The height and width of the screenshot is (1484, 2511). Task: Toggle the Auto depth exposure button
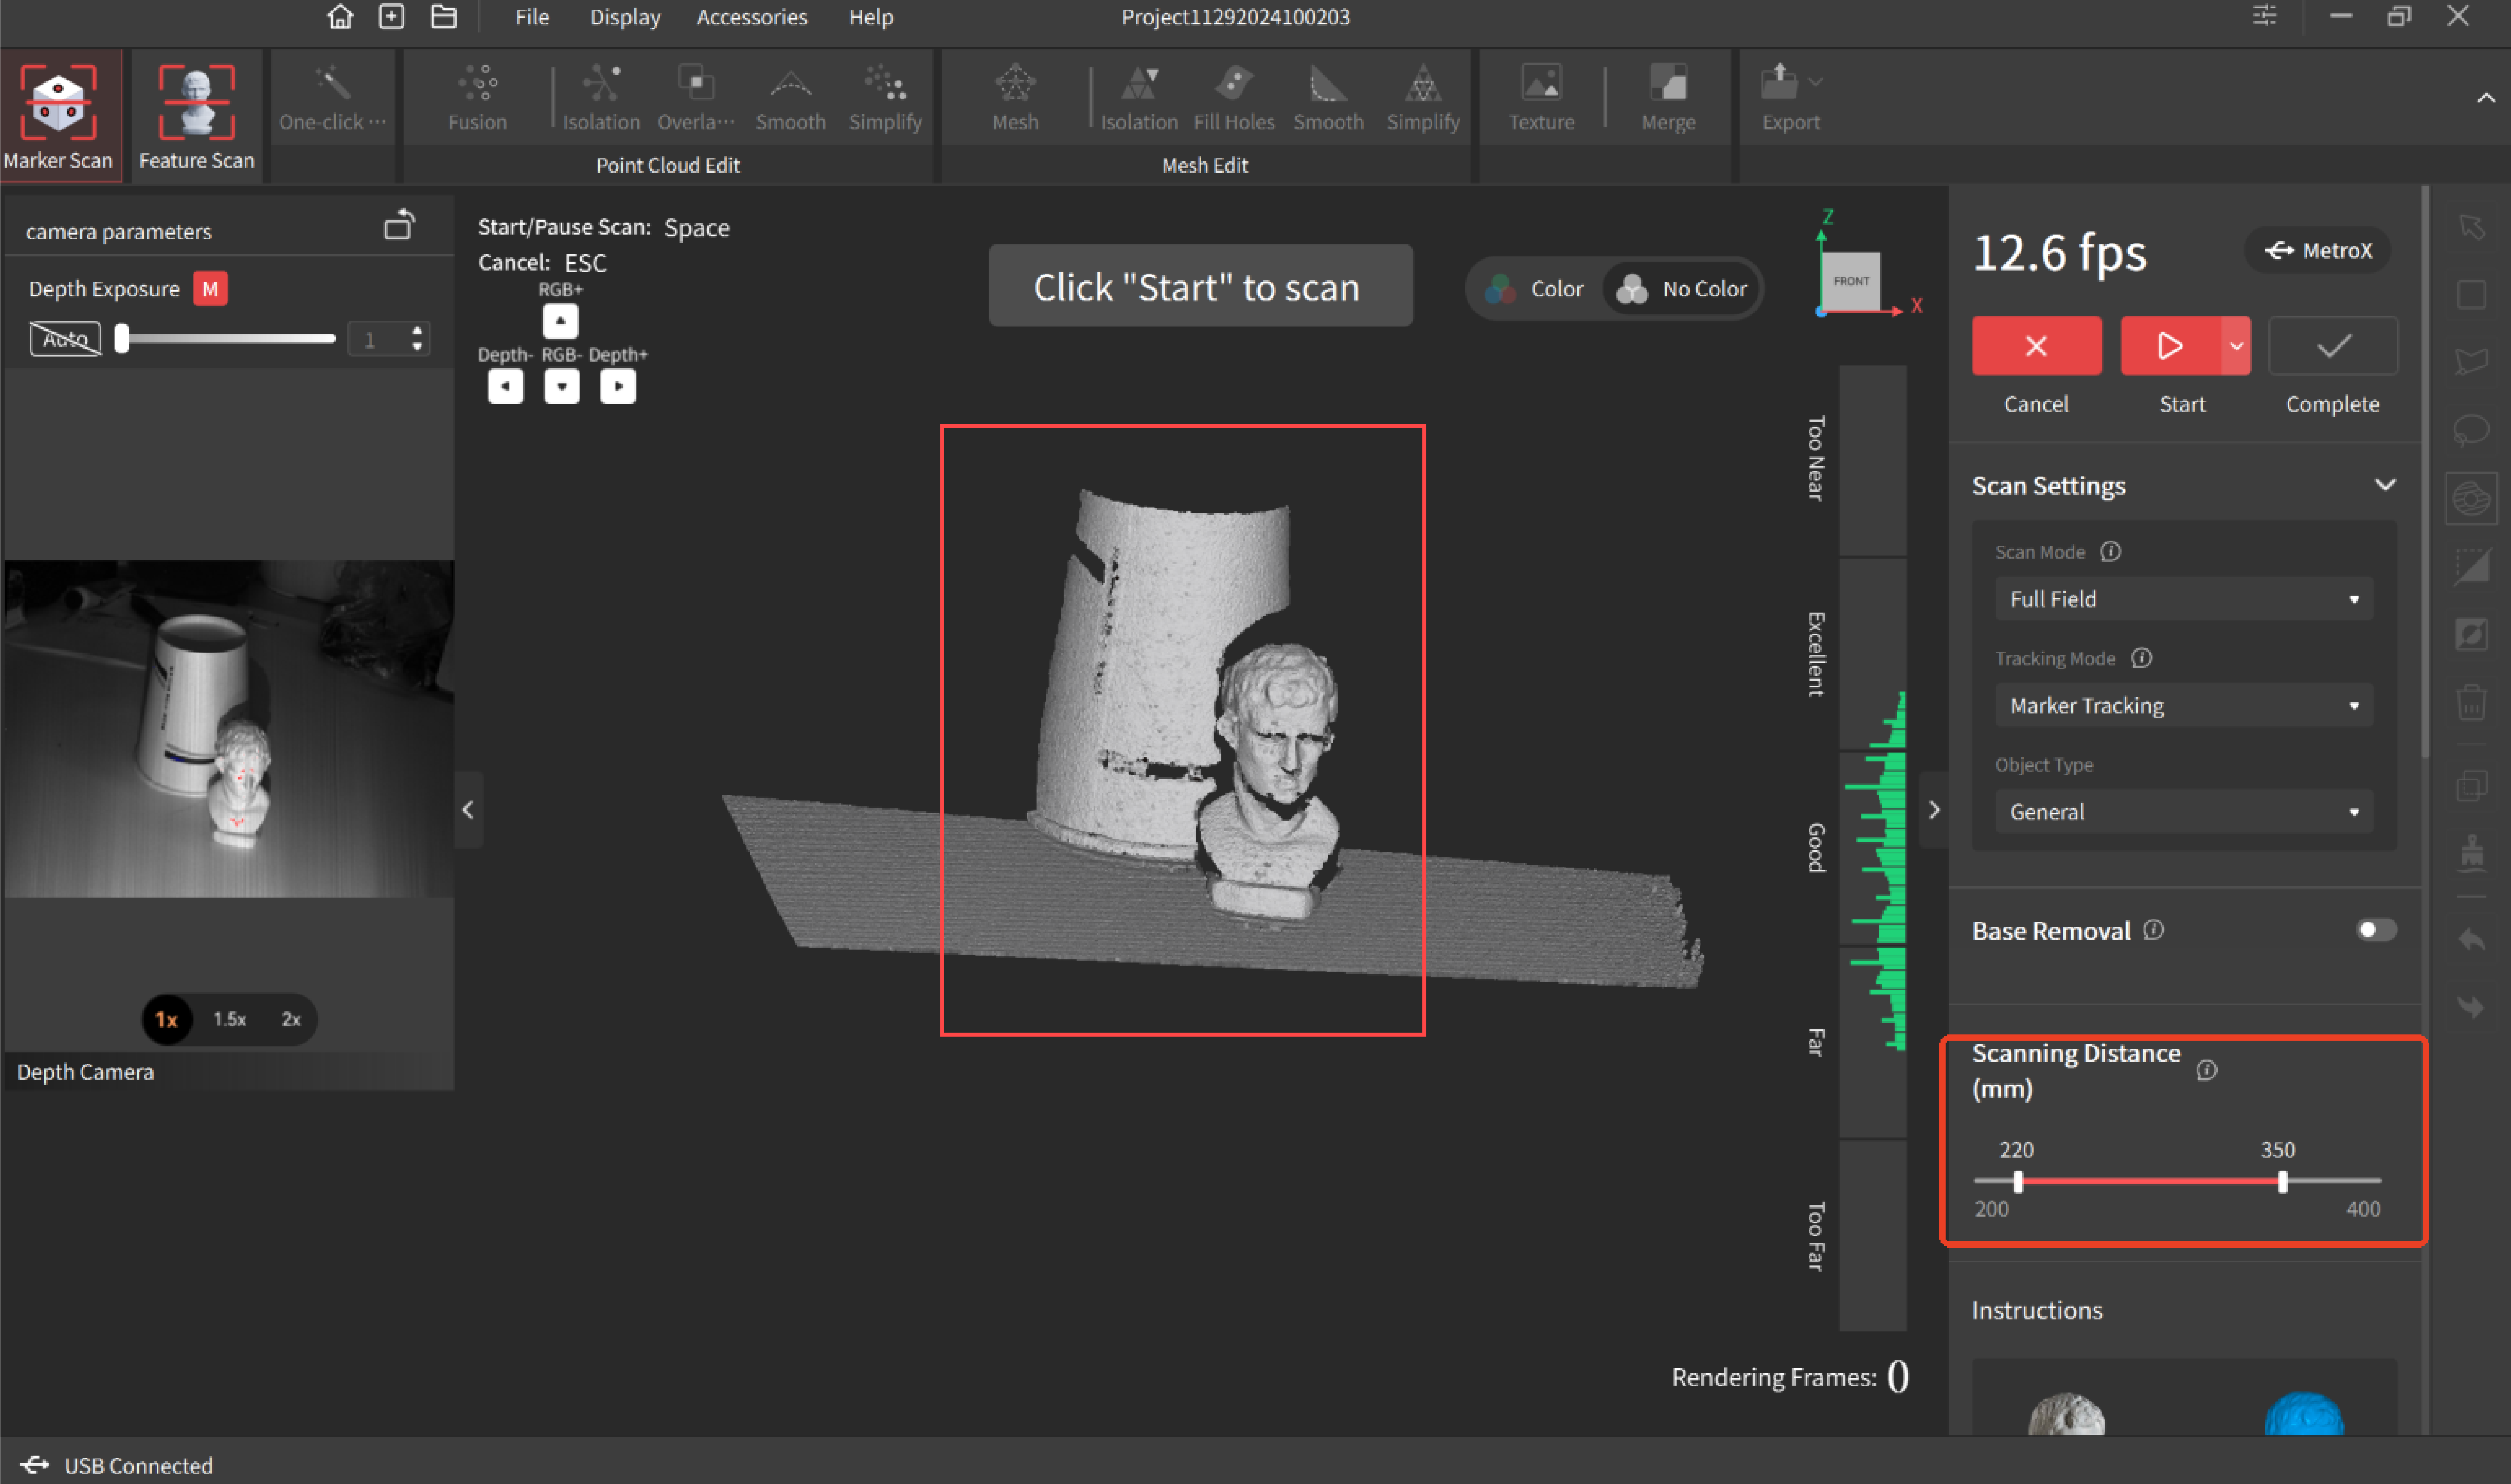point(65,339)
